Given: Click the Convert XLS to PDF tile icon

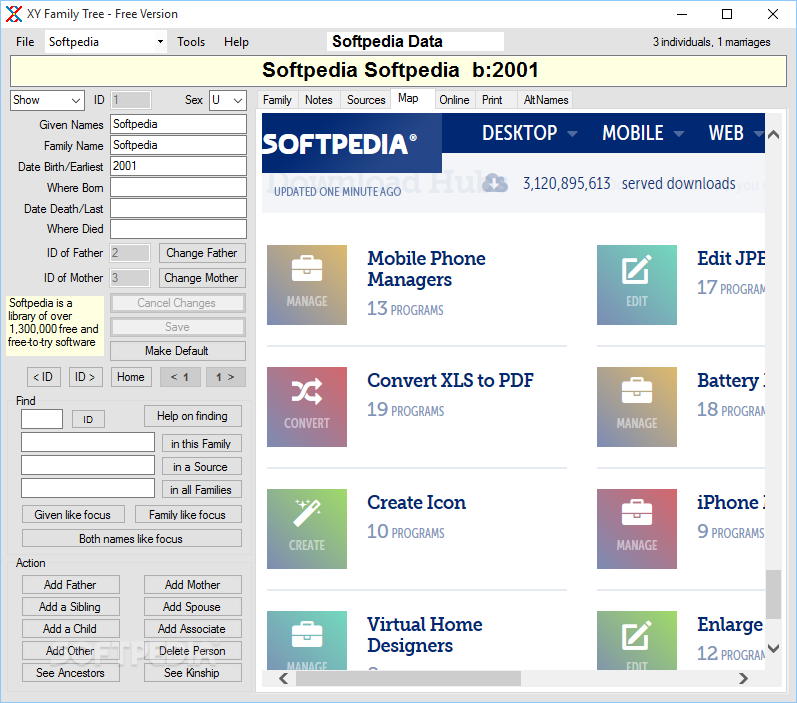Looking at the screenshot, I should [306, 407].
